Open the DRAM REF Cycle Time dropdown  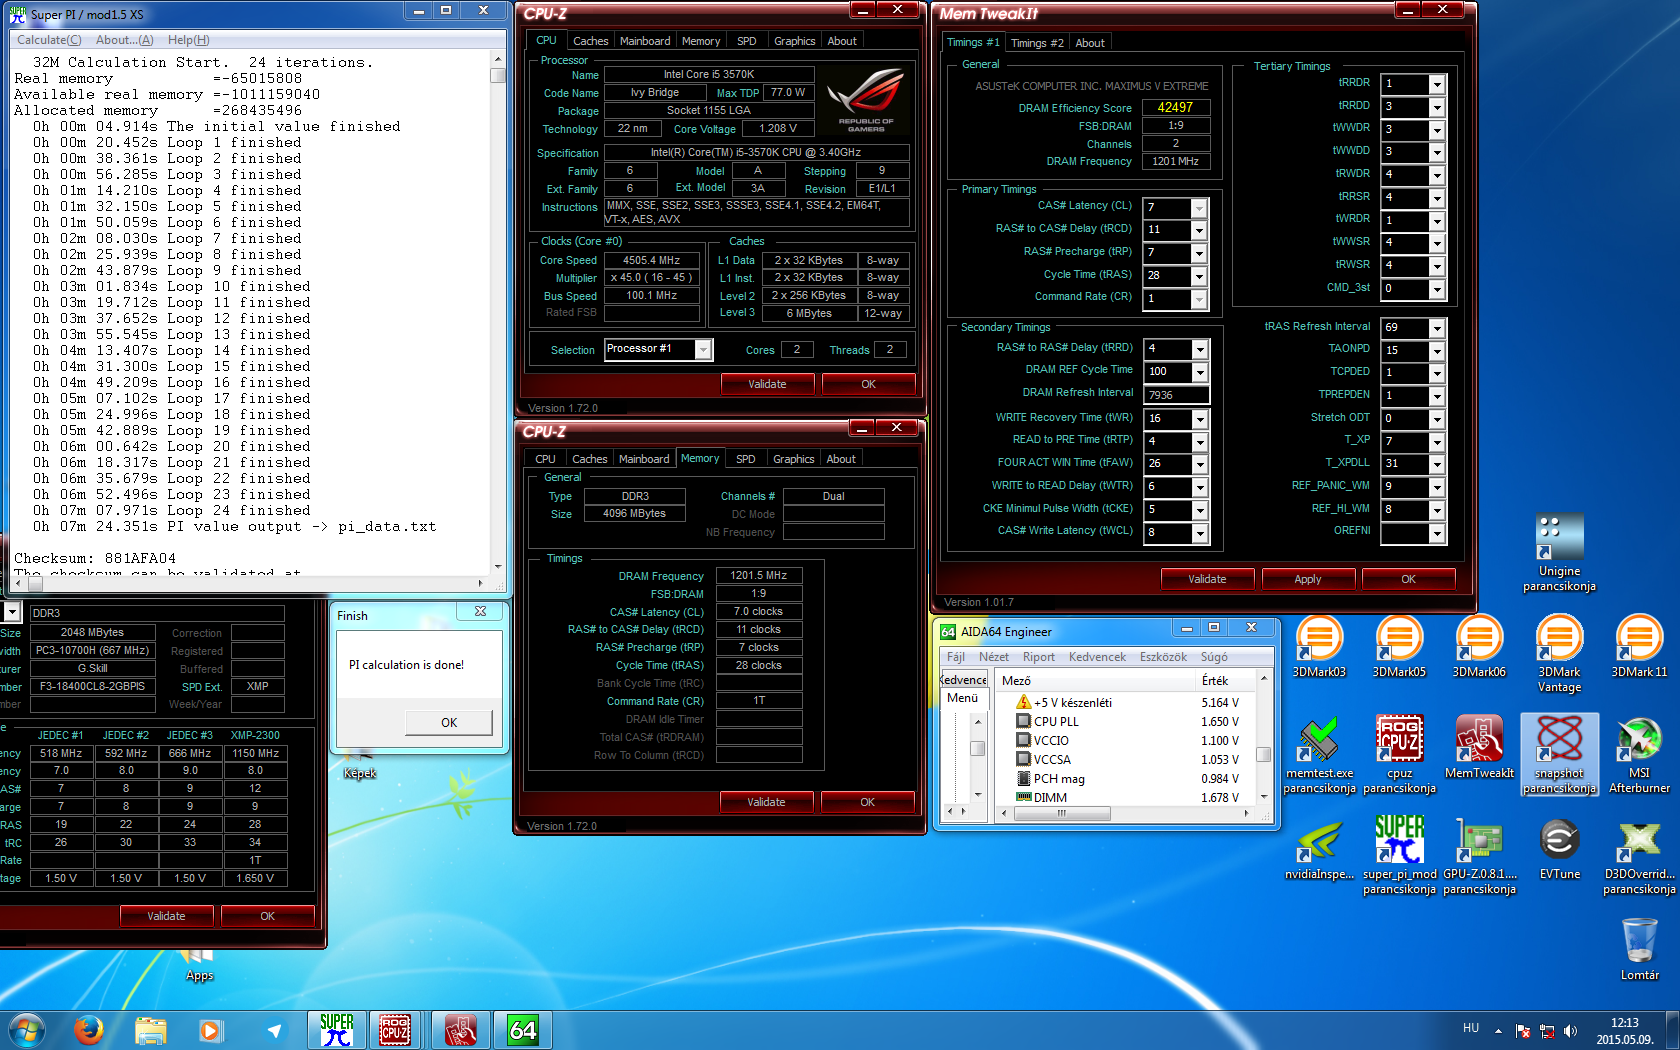[x=1199, y=372]
